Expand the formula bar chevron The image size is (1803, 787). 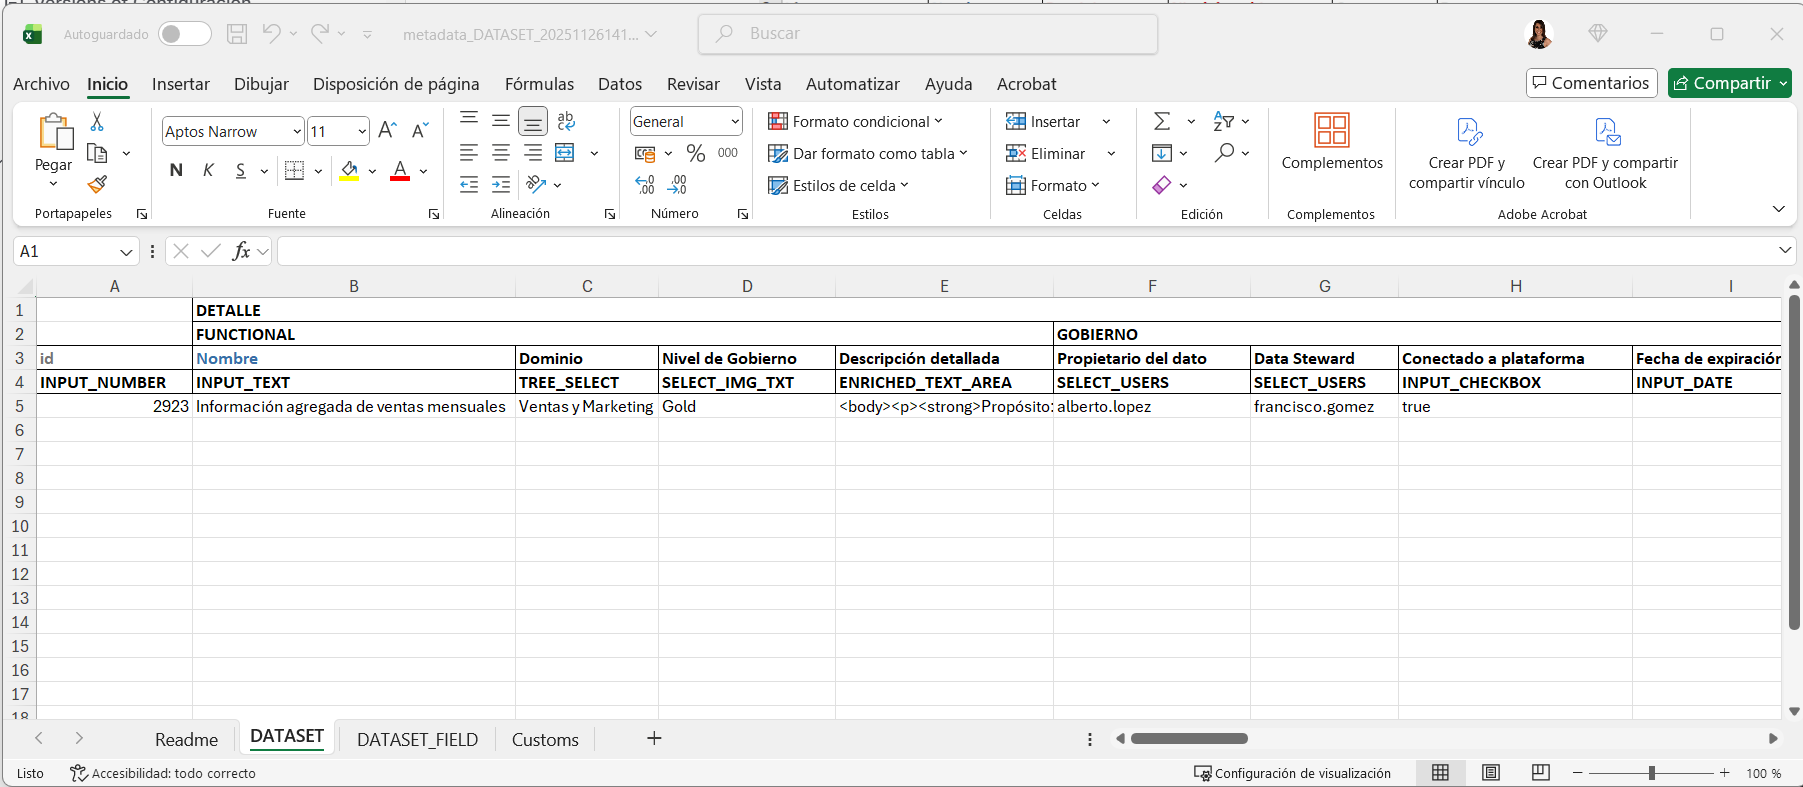(1784, 250)
